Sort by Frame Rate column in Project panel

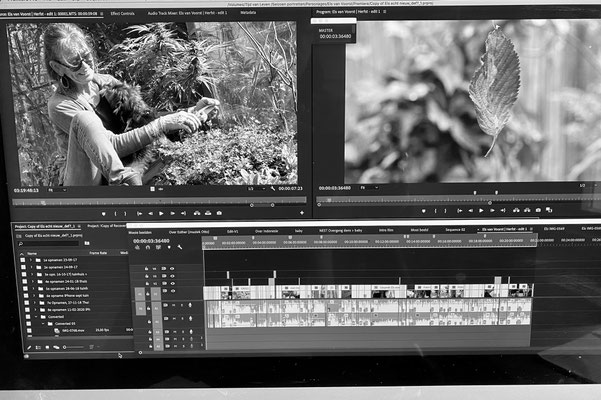[x=98, y=253]
